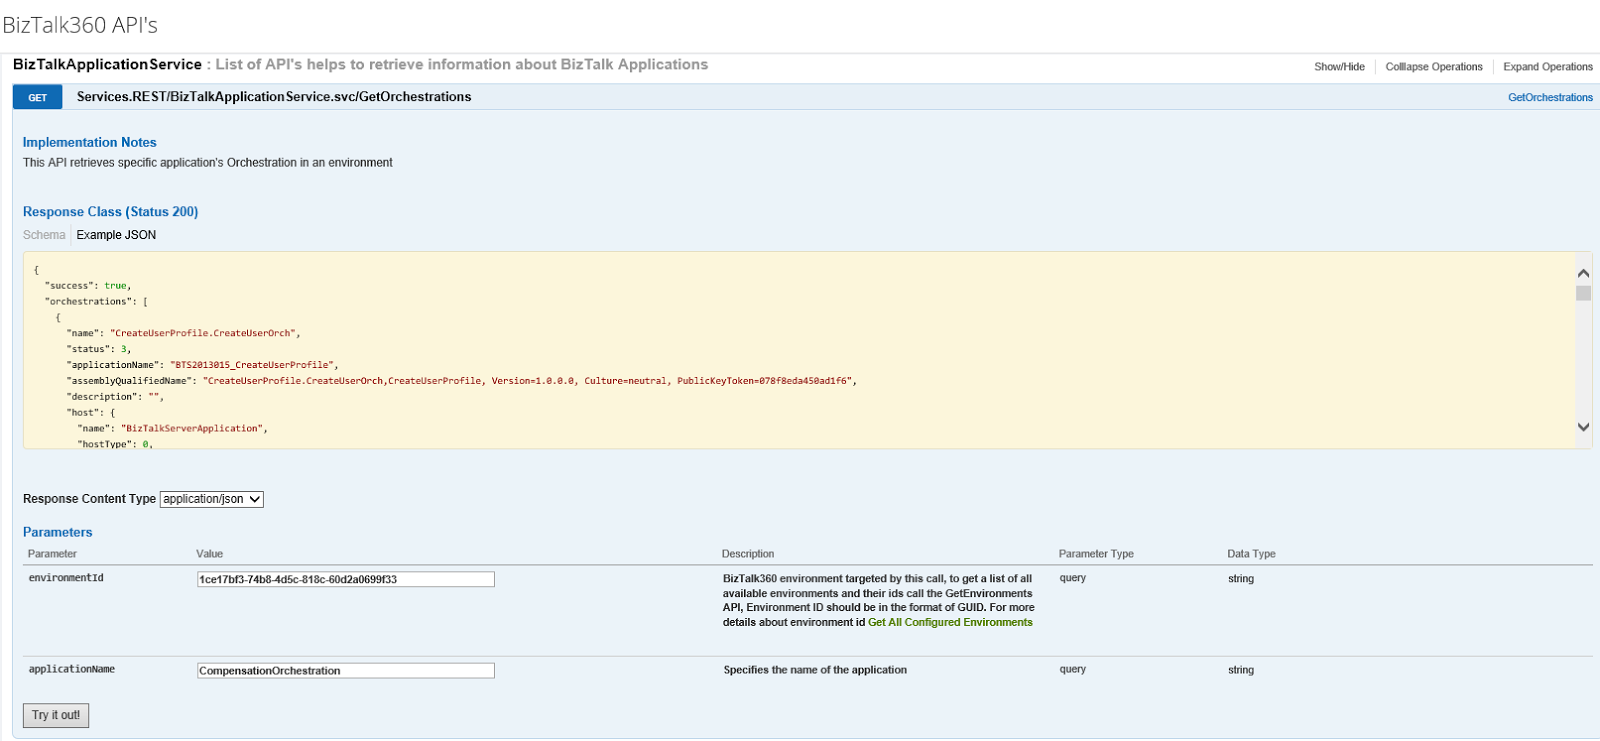Click the 'Description' column header
This screenshot has height=741, width=1600.
(748, 554)
